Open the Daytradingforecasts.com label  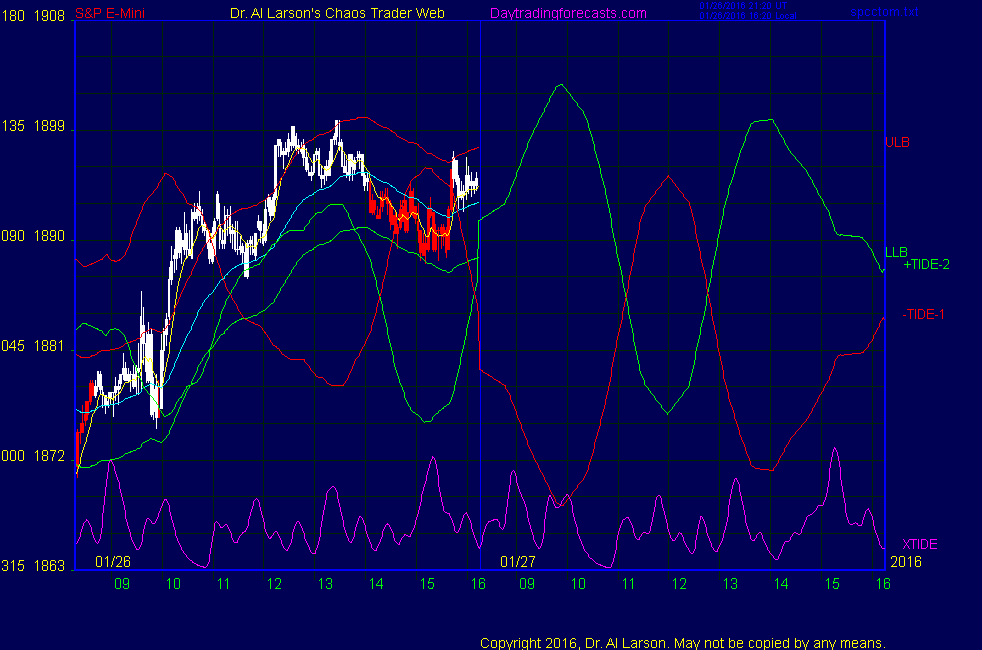pos(568,13)
